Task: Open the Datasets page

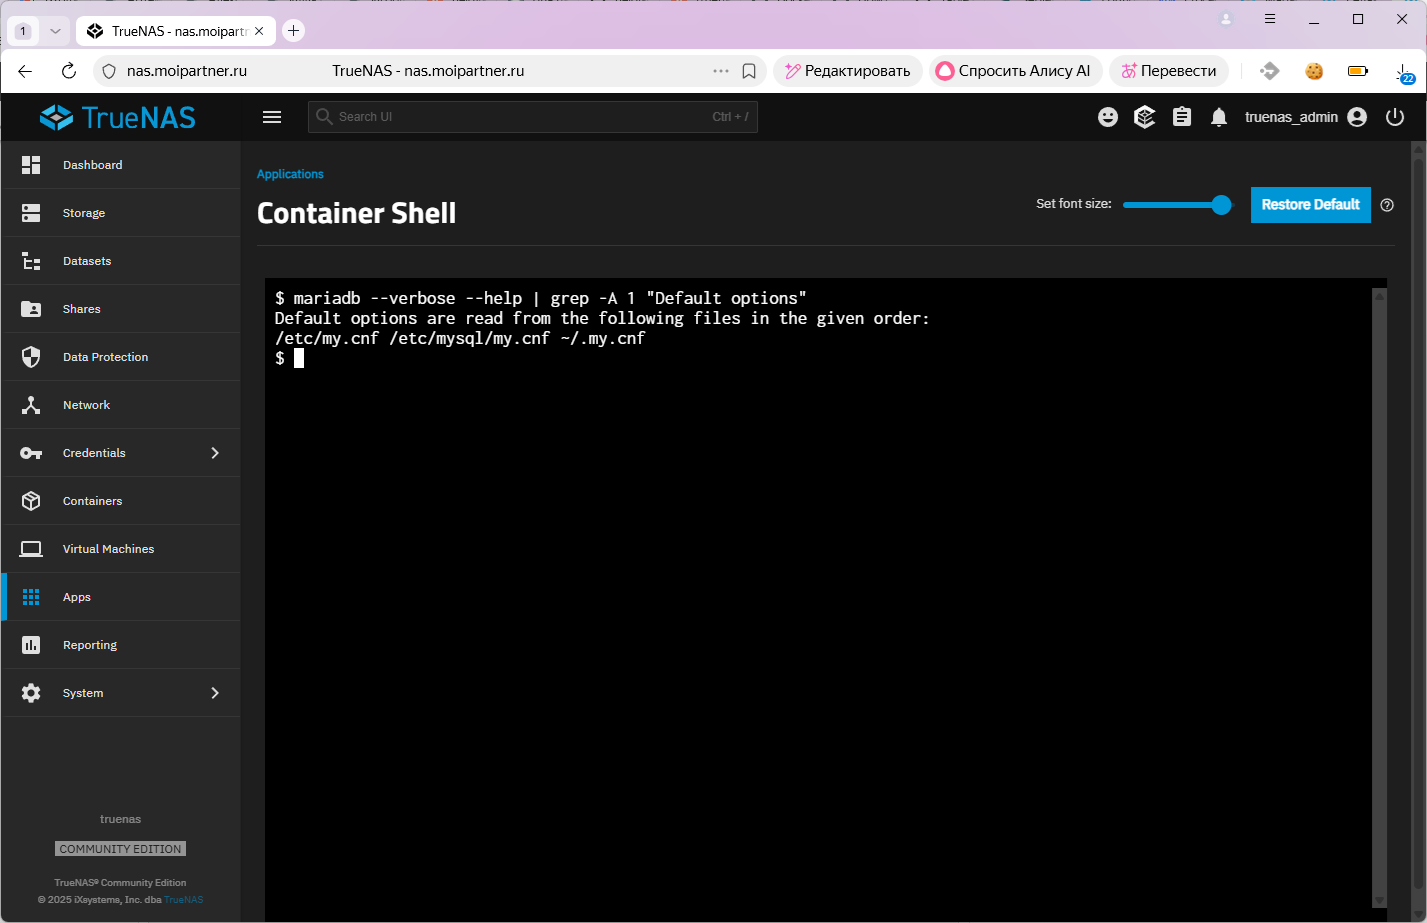Action: click(87, 261)
